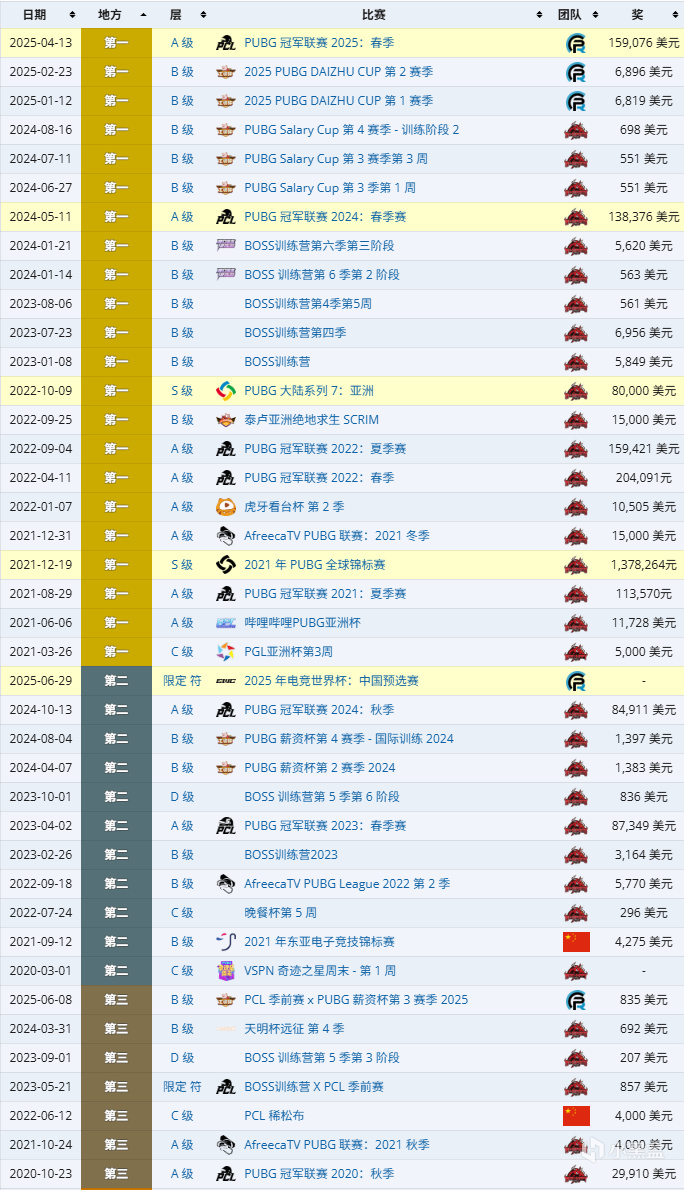This screenshot has width=684, height=1190.
Task: Click D 级 tier in 2023-10-01 row
Action: coord(182,797)
